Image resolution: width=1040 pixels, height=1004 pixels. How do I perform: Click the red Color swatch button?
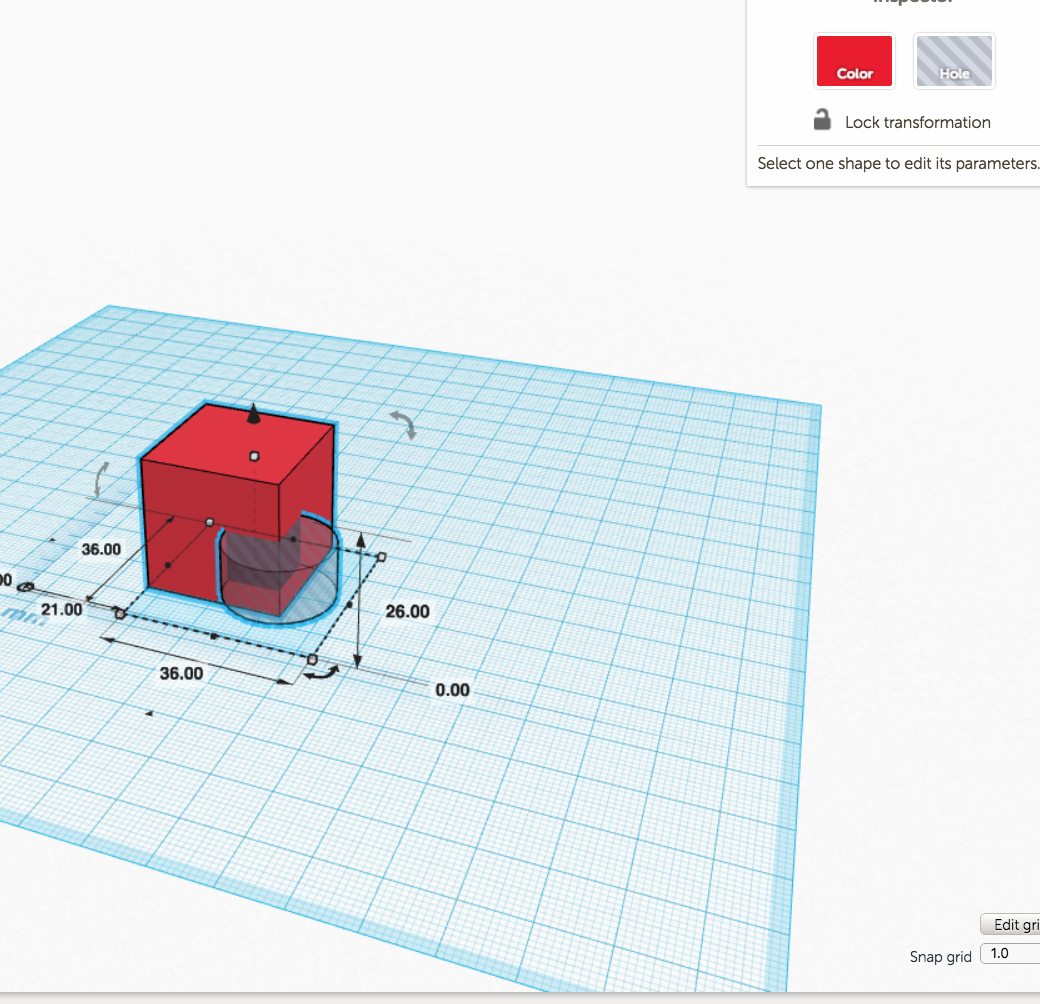coord(854,61)
